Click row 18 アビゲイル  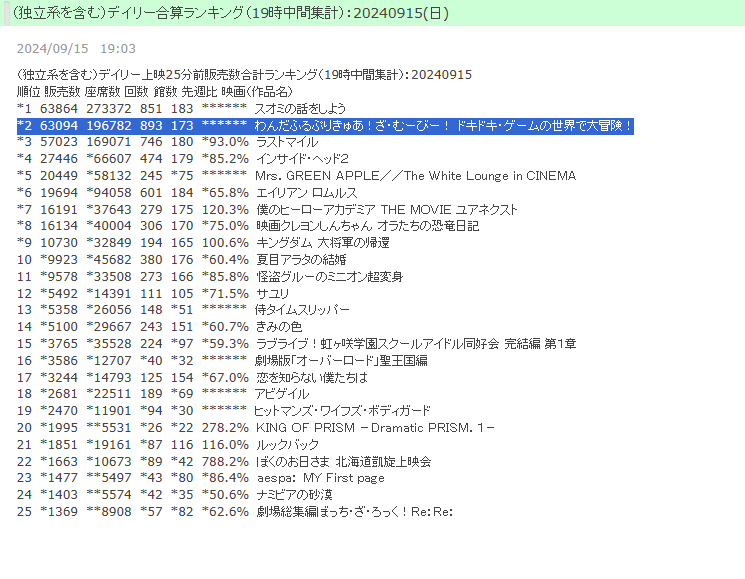tap(163, 394)
